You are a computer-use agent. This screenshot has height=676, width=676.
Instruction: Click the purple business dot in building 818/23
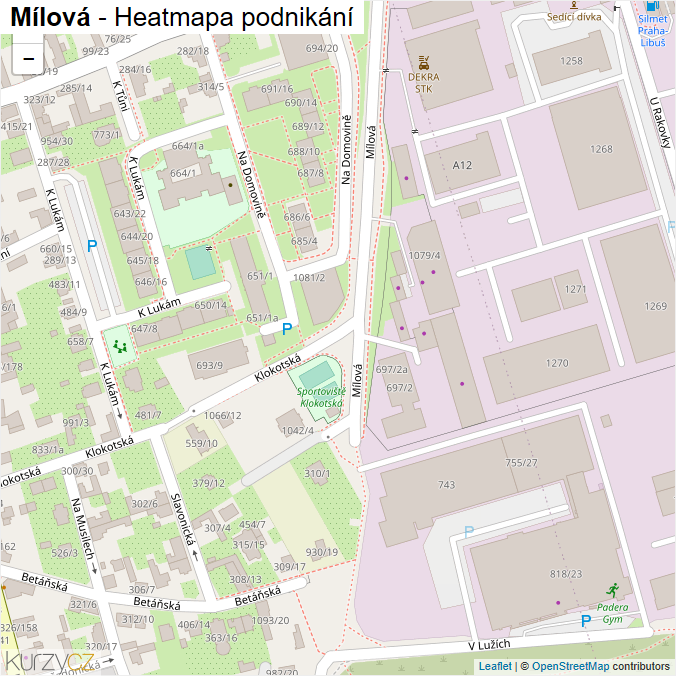558,603
